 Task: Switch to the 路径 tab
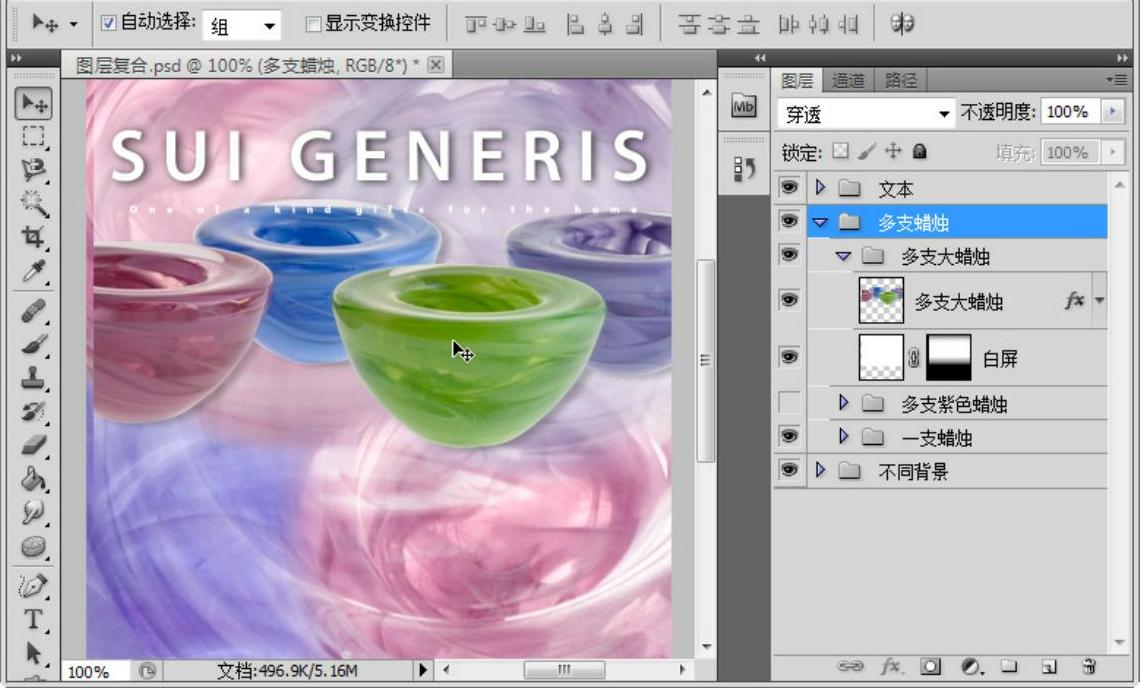(900, 81)
